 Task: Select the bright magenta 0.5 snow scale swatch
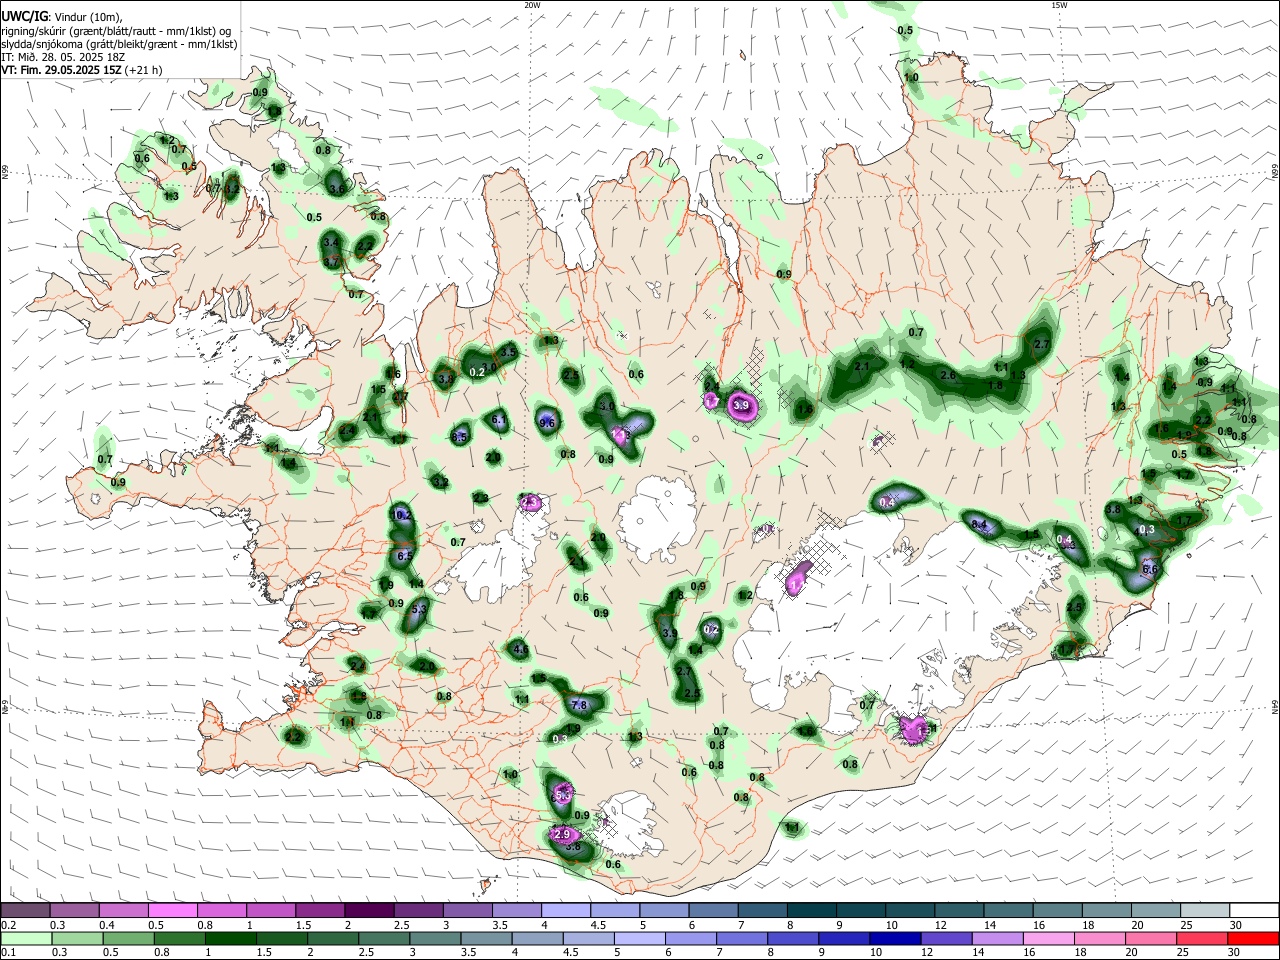coord(173,911)
